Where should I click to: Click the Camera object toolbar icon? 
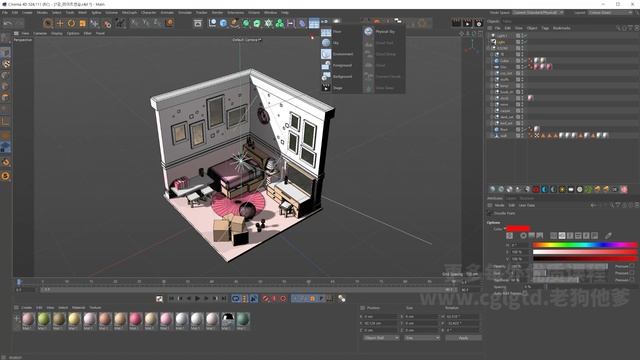coord(325,21)
